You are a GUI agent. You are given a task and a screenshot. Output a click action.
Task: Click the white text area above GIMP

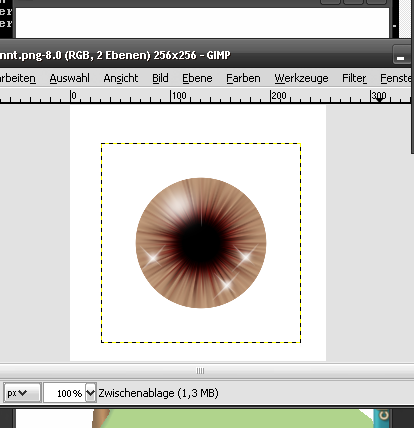click(x=202, y=23)
